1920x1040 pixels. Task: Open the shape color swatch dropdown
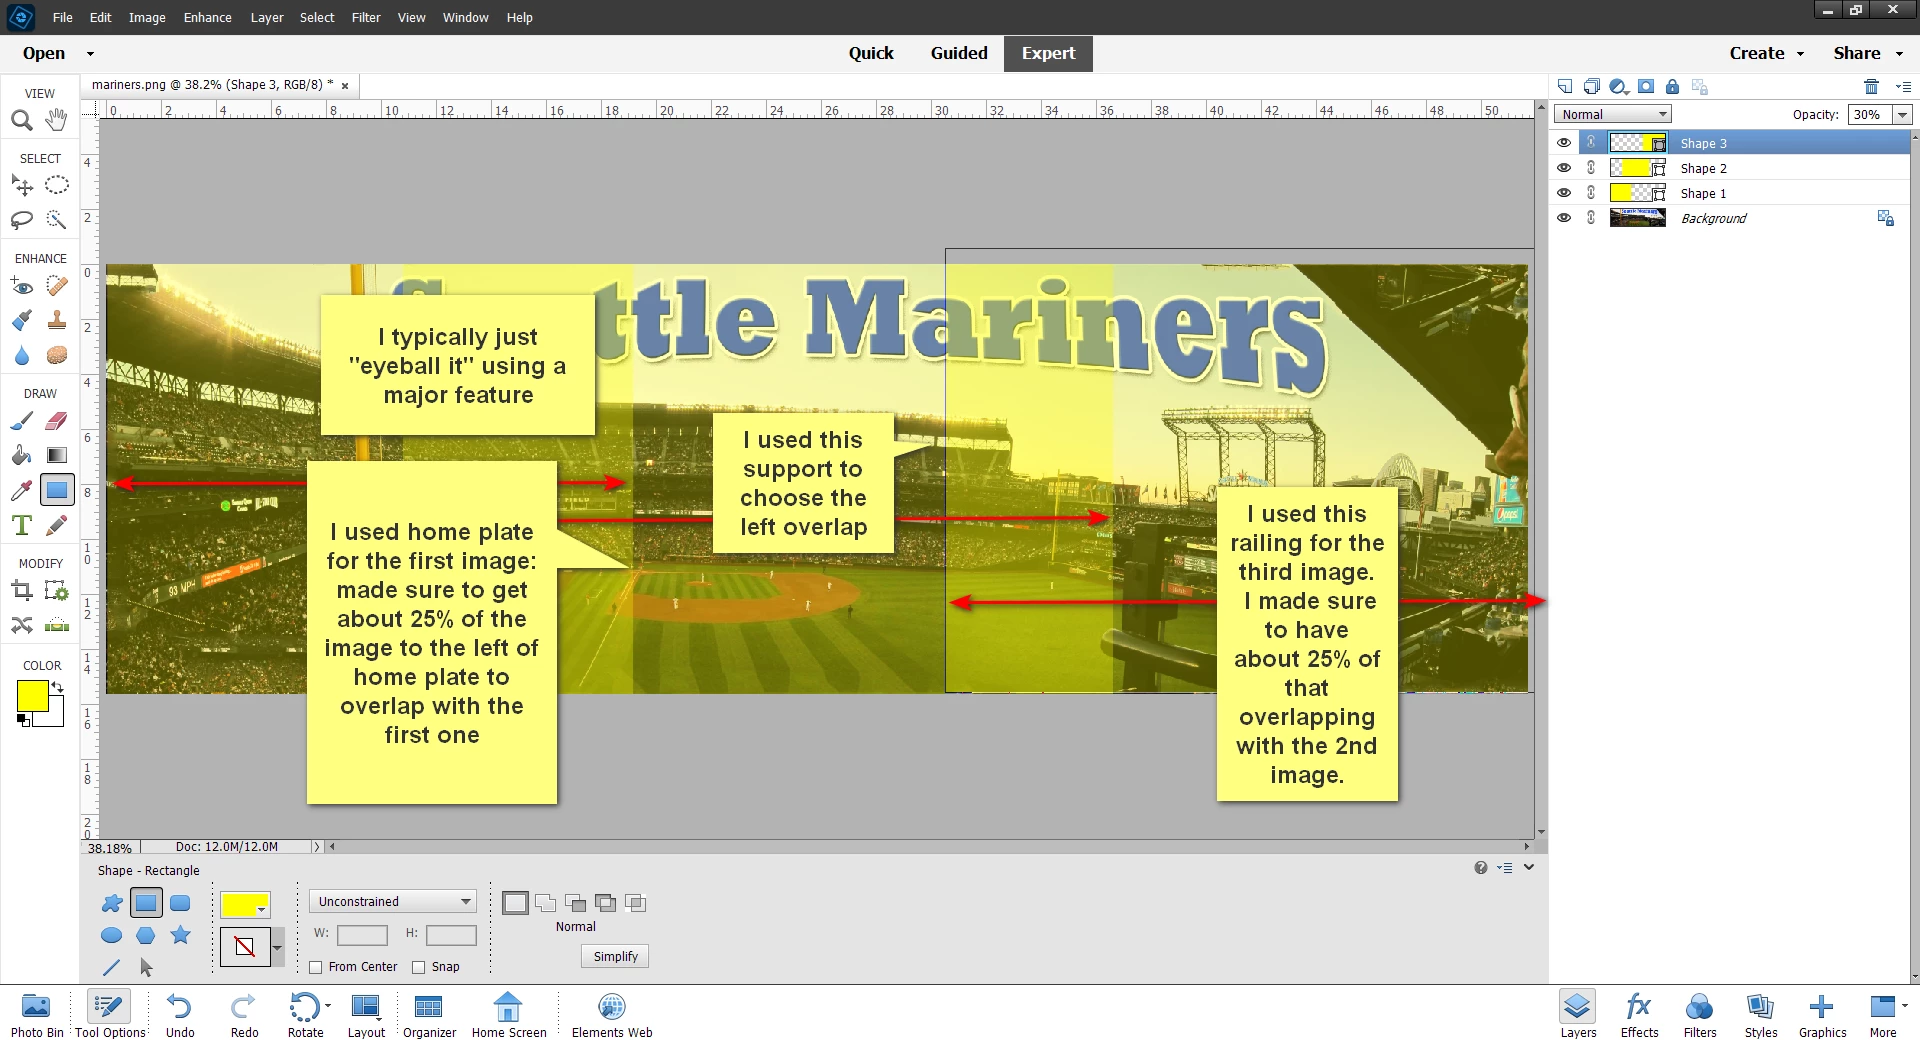pyautogui.click(x=245, y=905)
